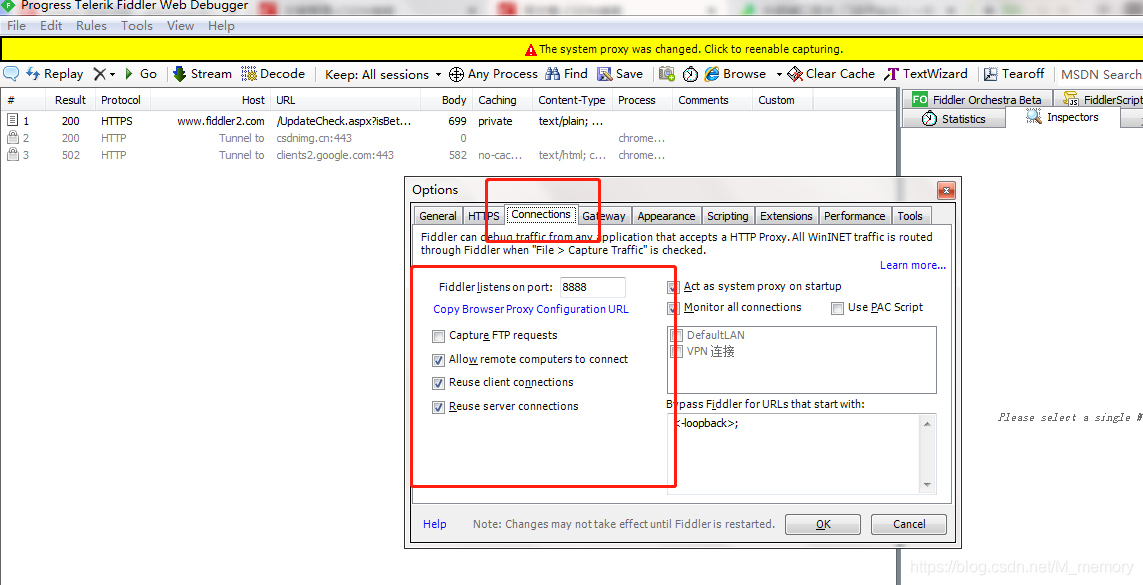Toggle Monitor all connections checkbox

coord(674,308)
